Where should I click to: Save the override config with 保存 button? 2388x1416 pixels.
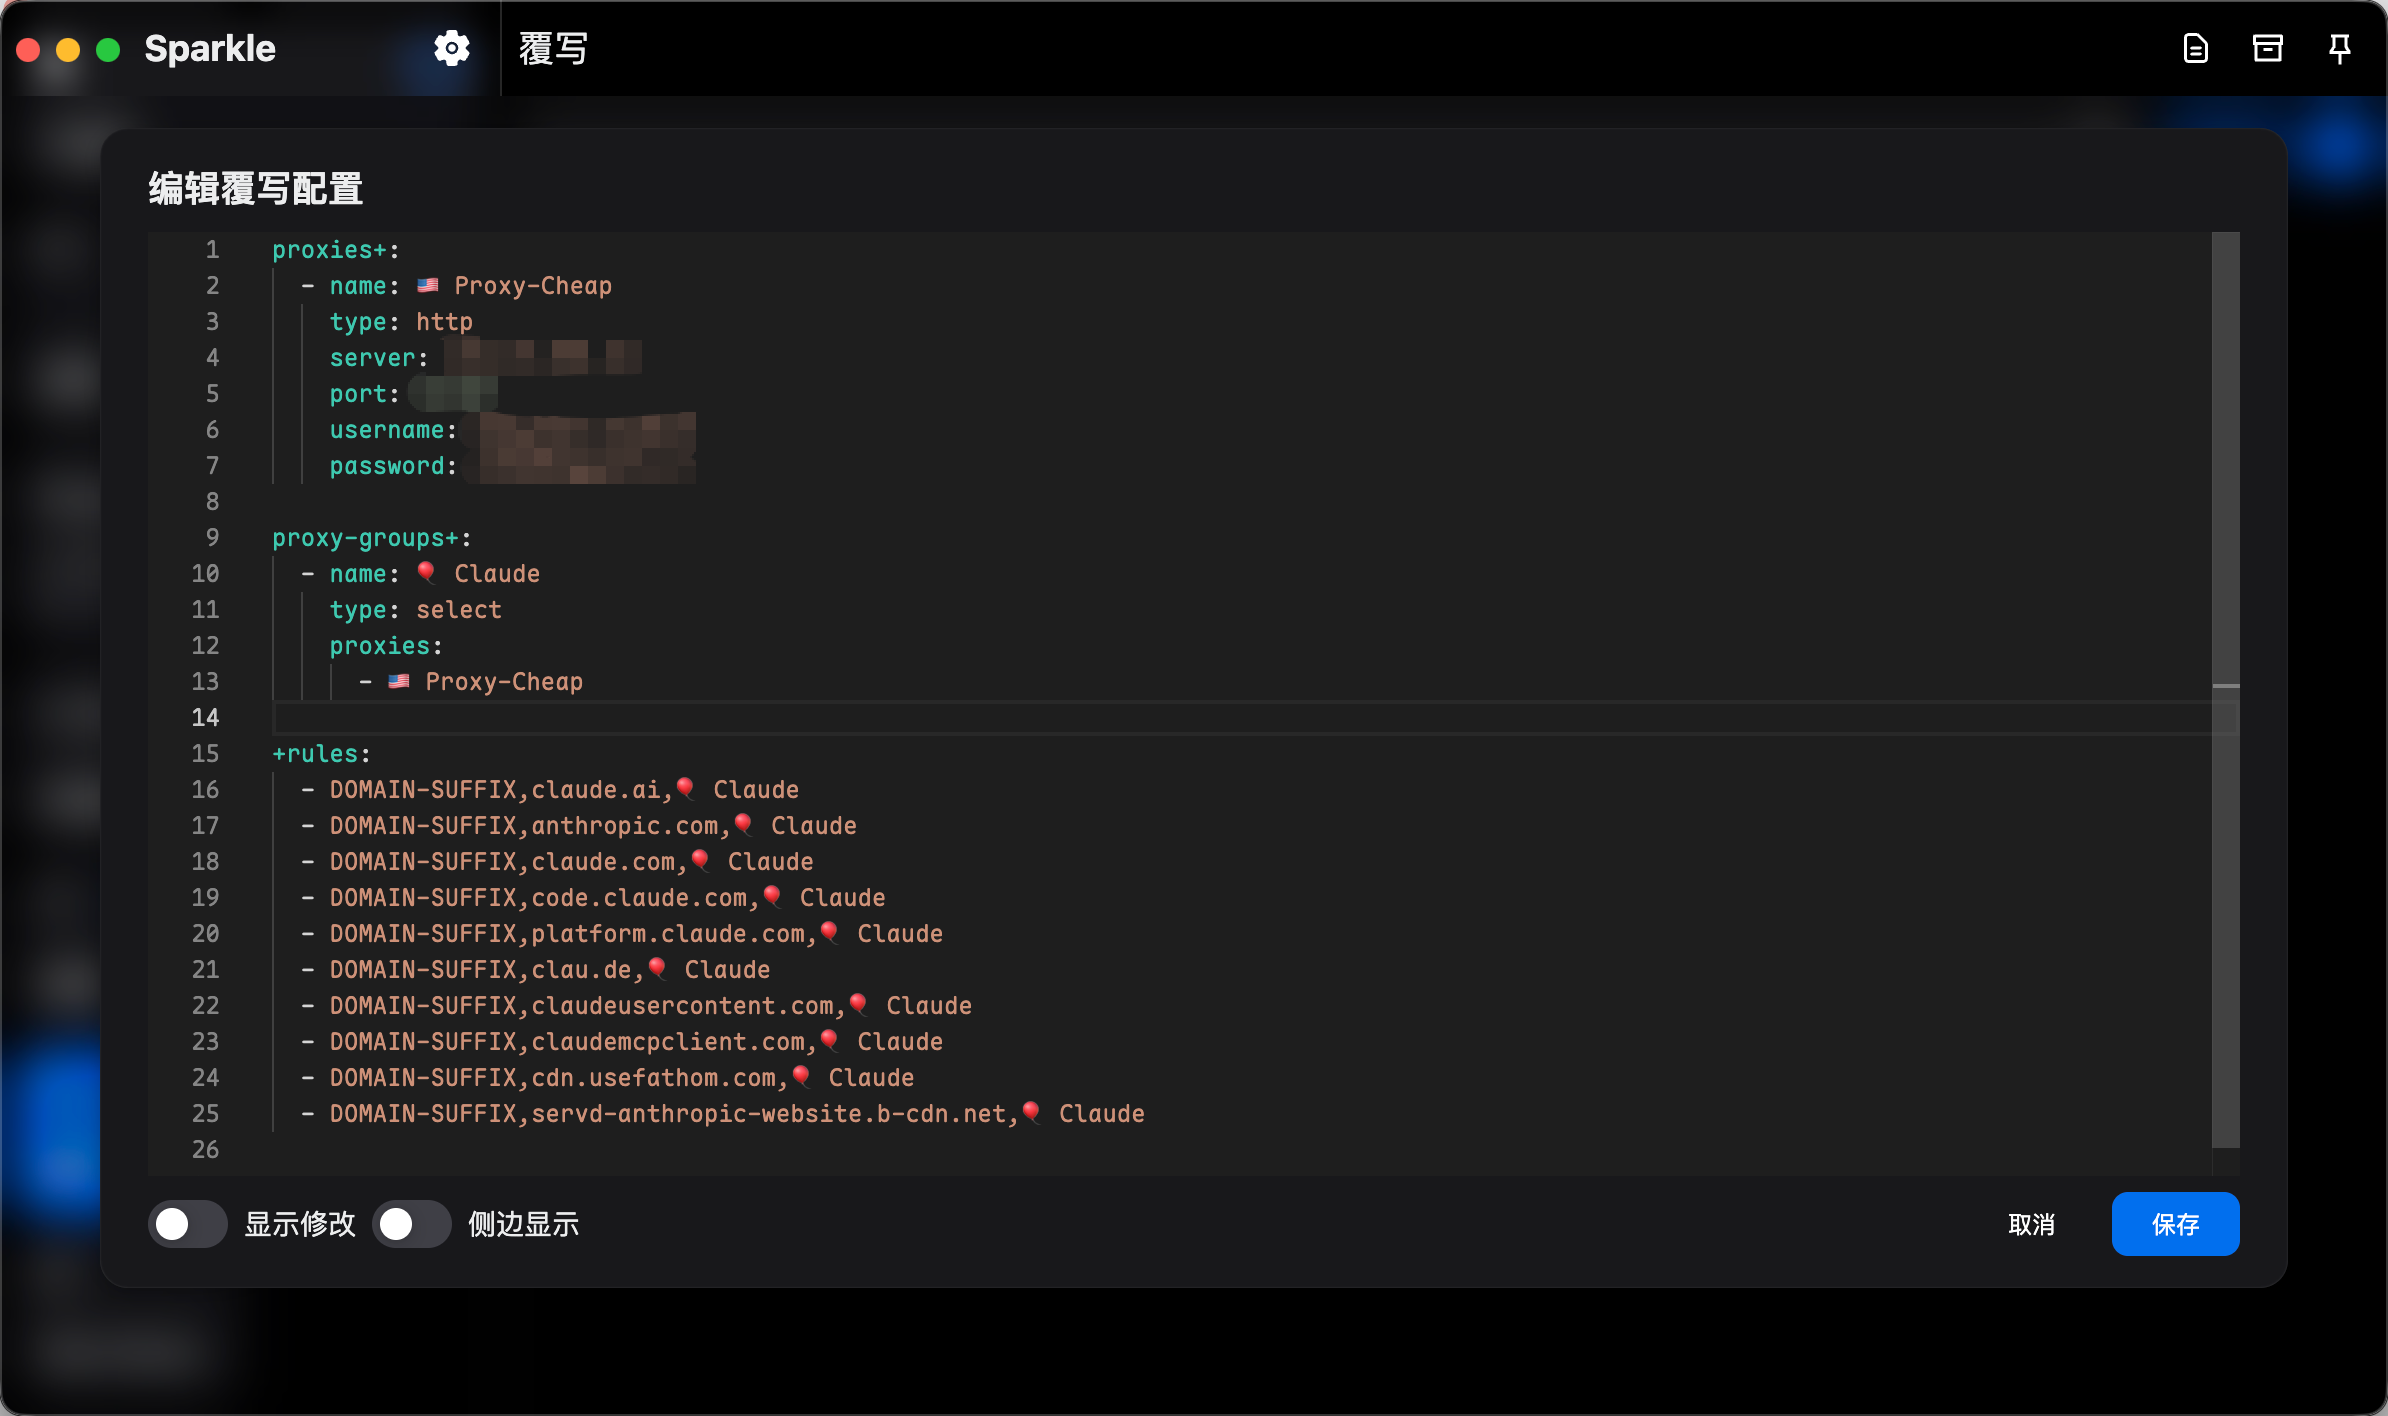pyautogui.click(x=2174, y=1223)
